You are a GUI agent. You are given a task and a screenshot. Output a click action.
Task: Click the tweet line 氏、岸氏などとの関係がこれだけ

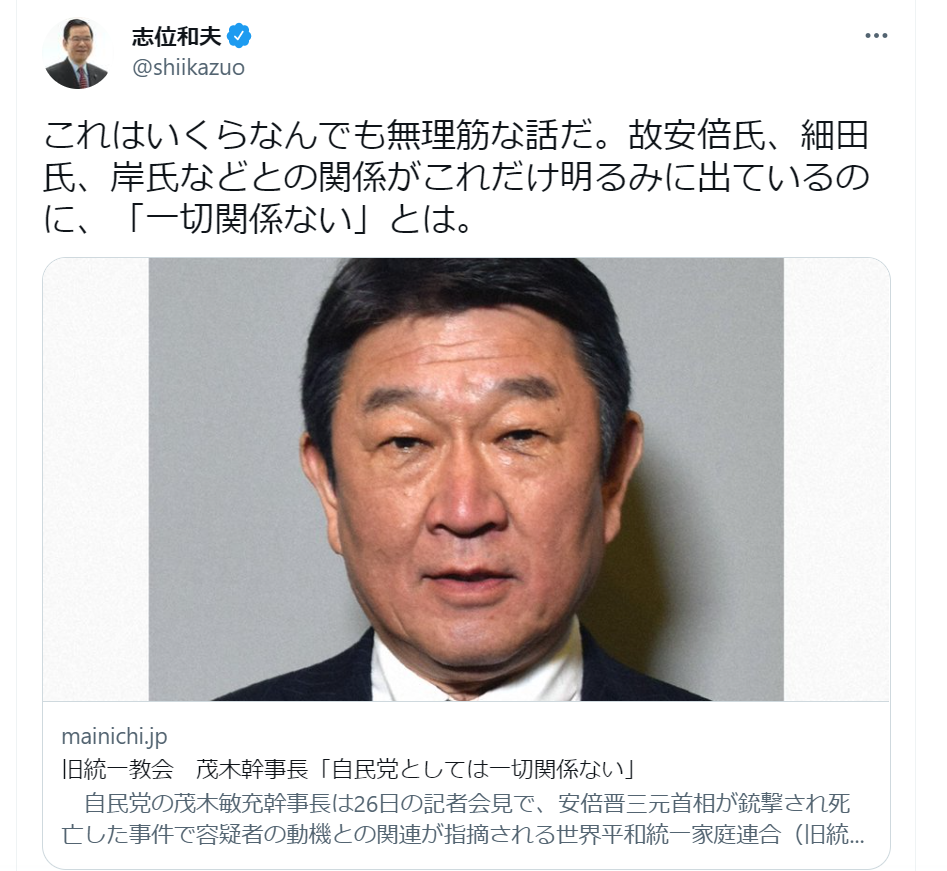(456, 177)
